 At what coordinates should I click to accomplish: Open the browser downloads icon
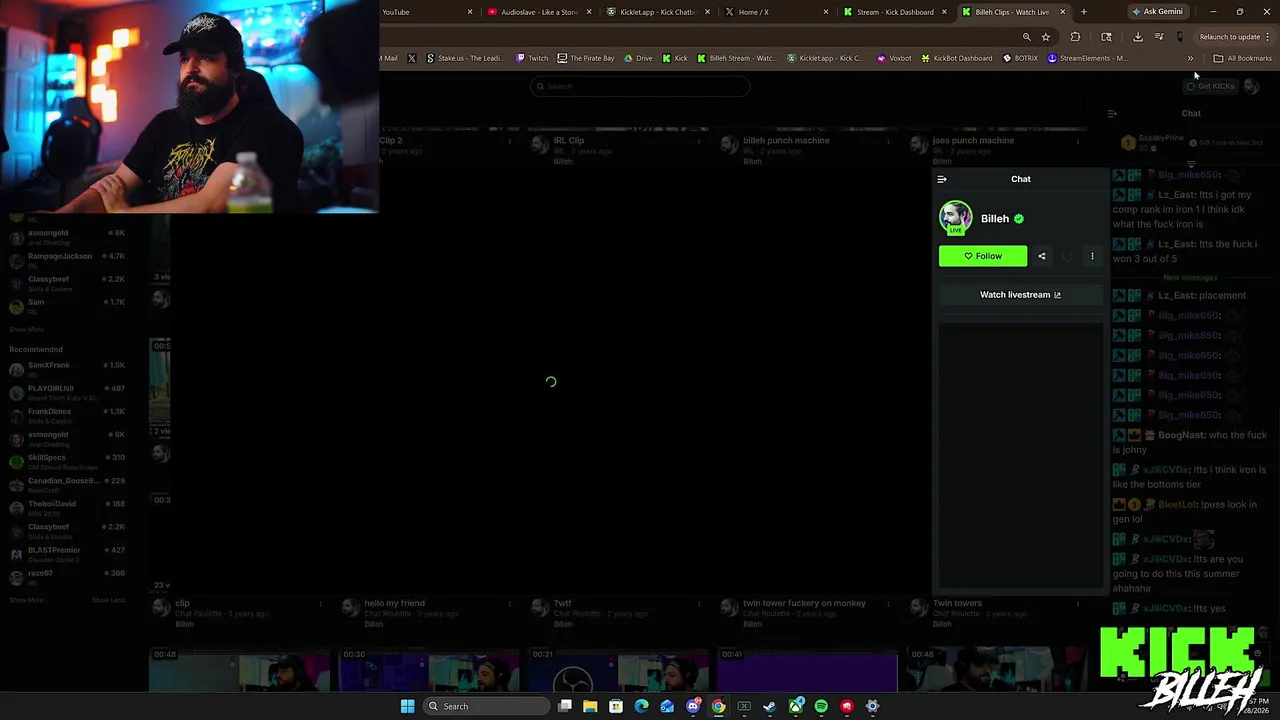click(1138, 37)
